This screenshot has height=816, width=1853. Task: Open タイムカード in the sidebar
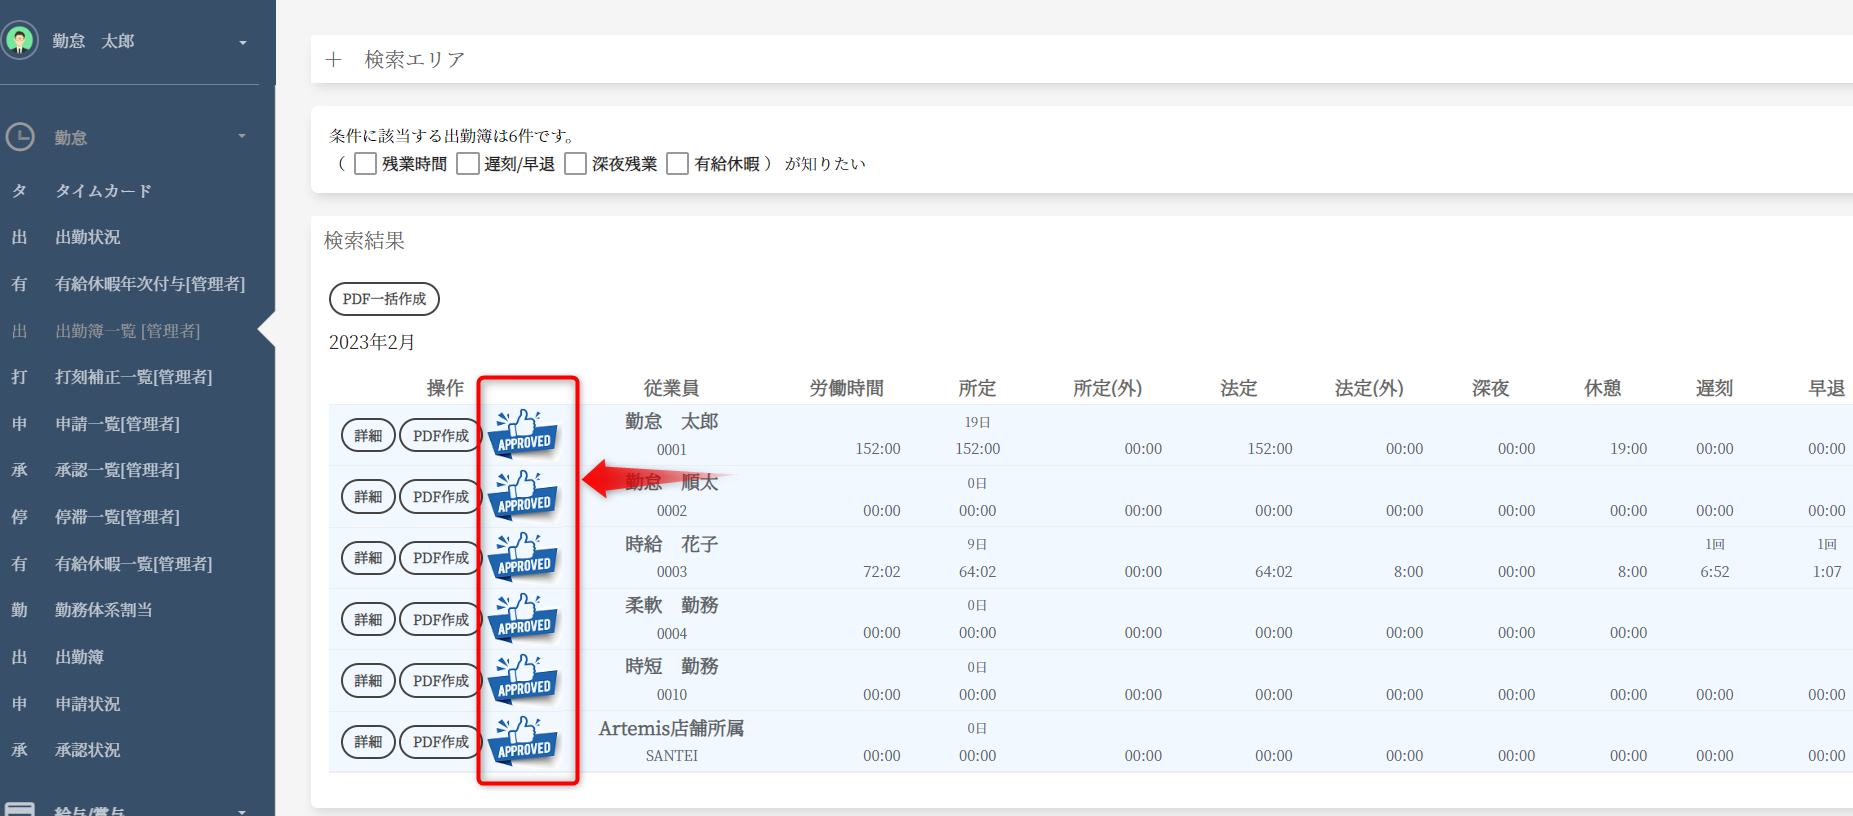103,191
